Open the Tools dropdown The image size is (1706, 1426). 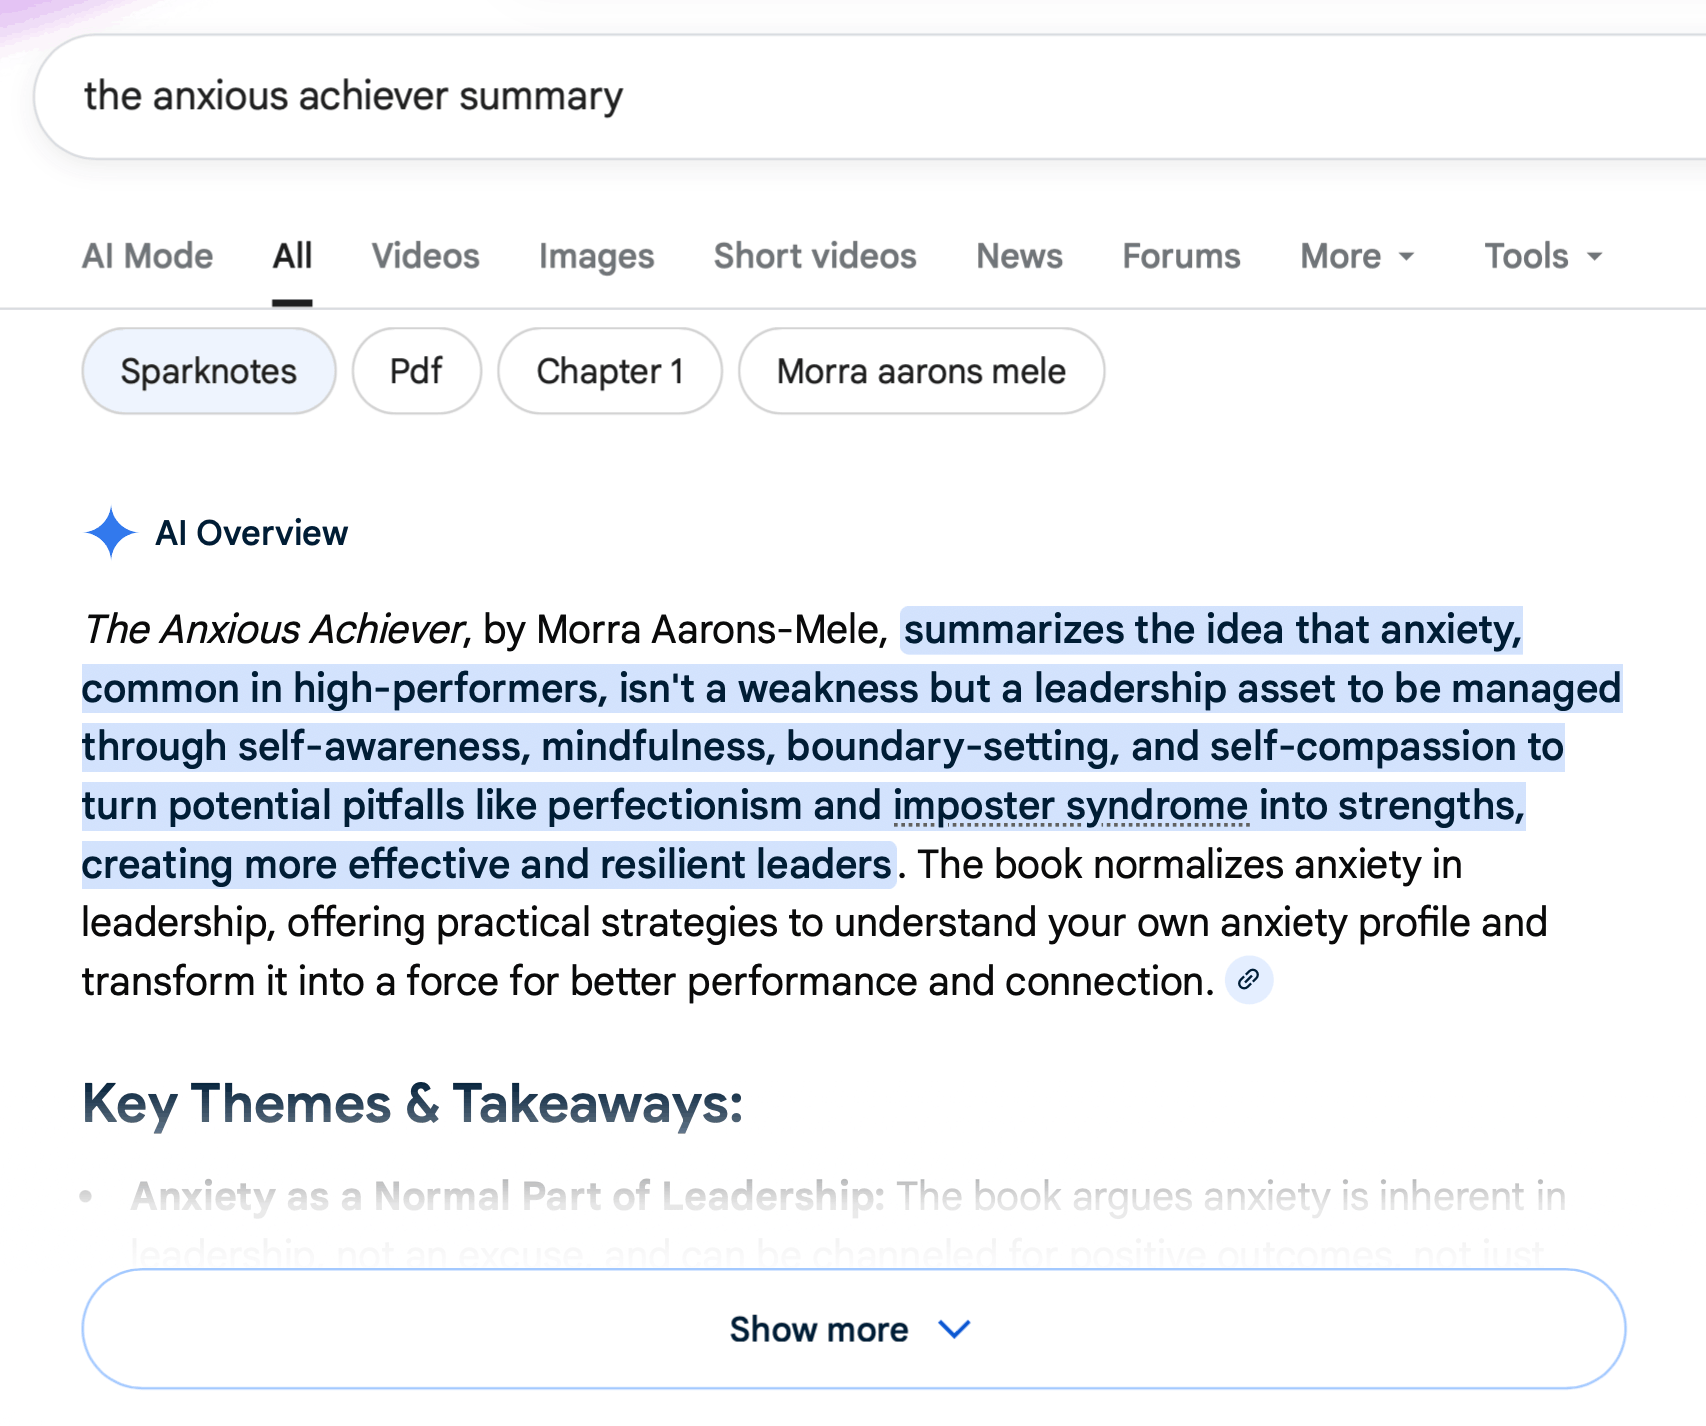click(x=1543, y=256)
